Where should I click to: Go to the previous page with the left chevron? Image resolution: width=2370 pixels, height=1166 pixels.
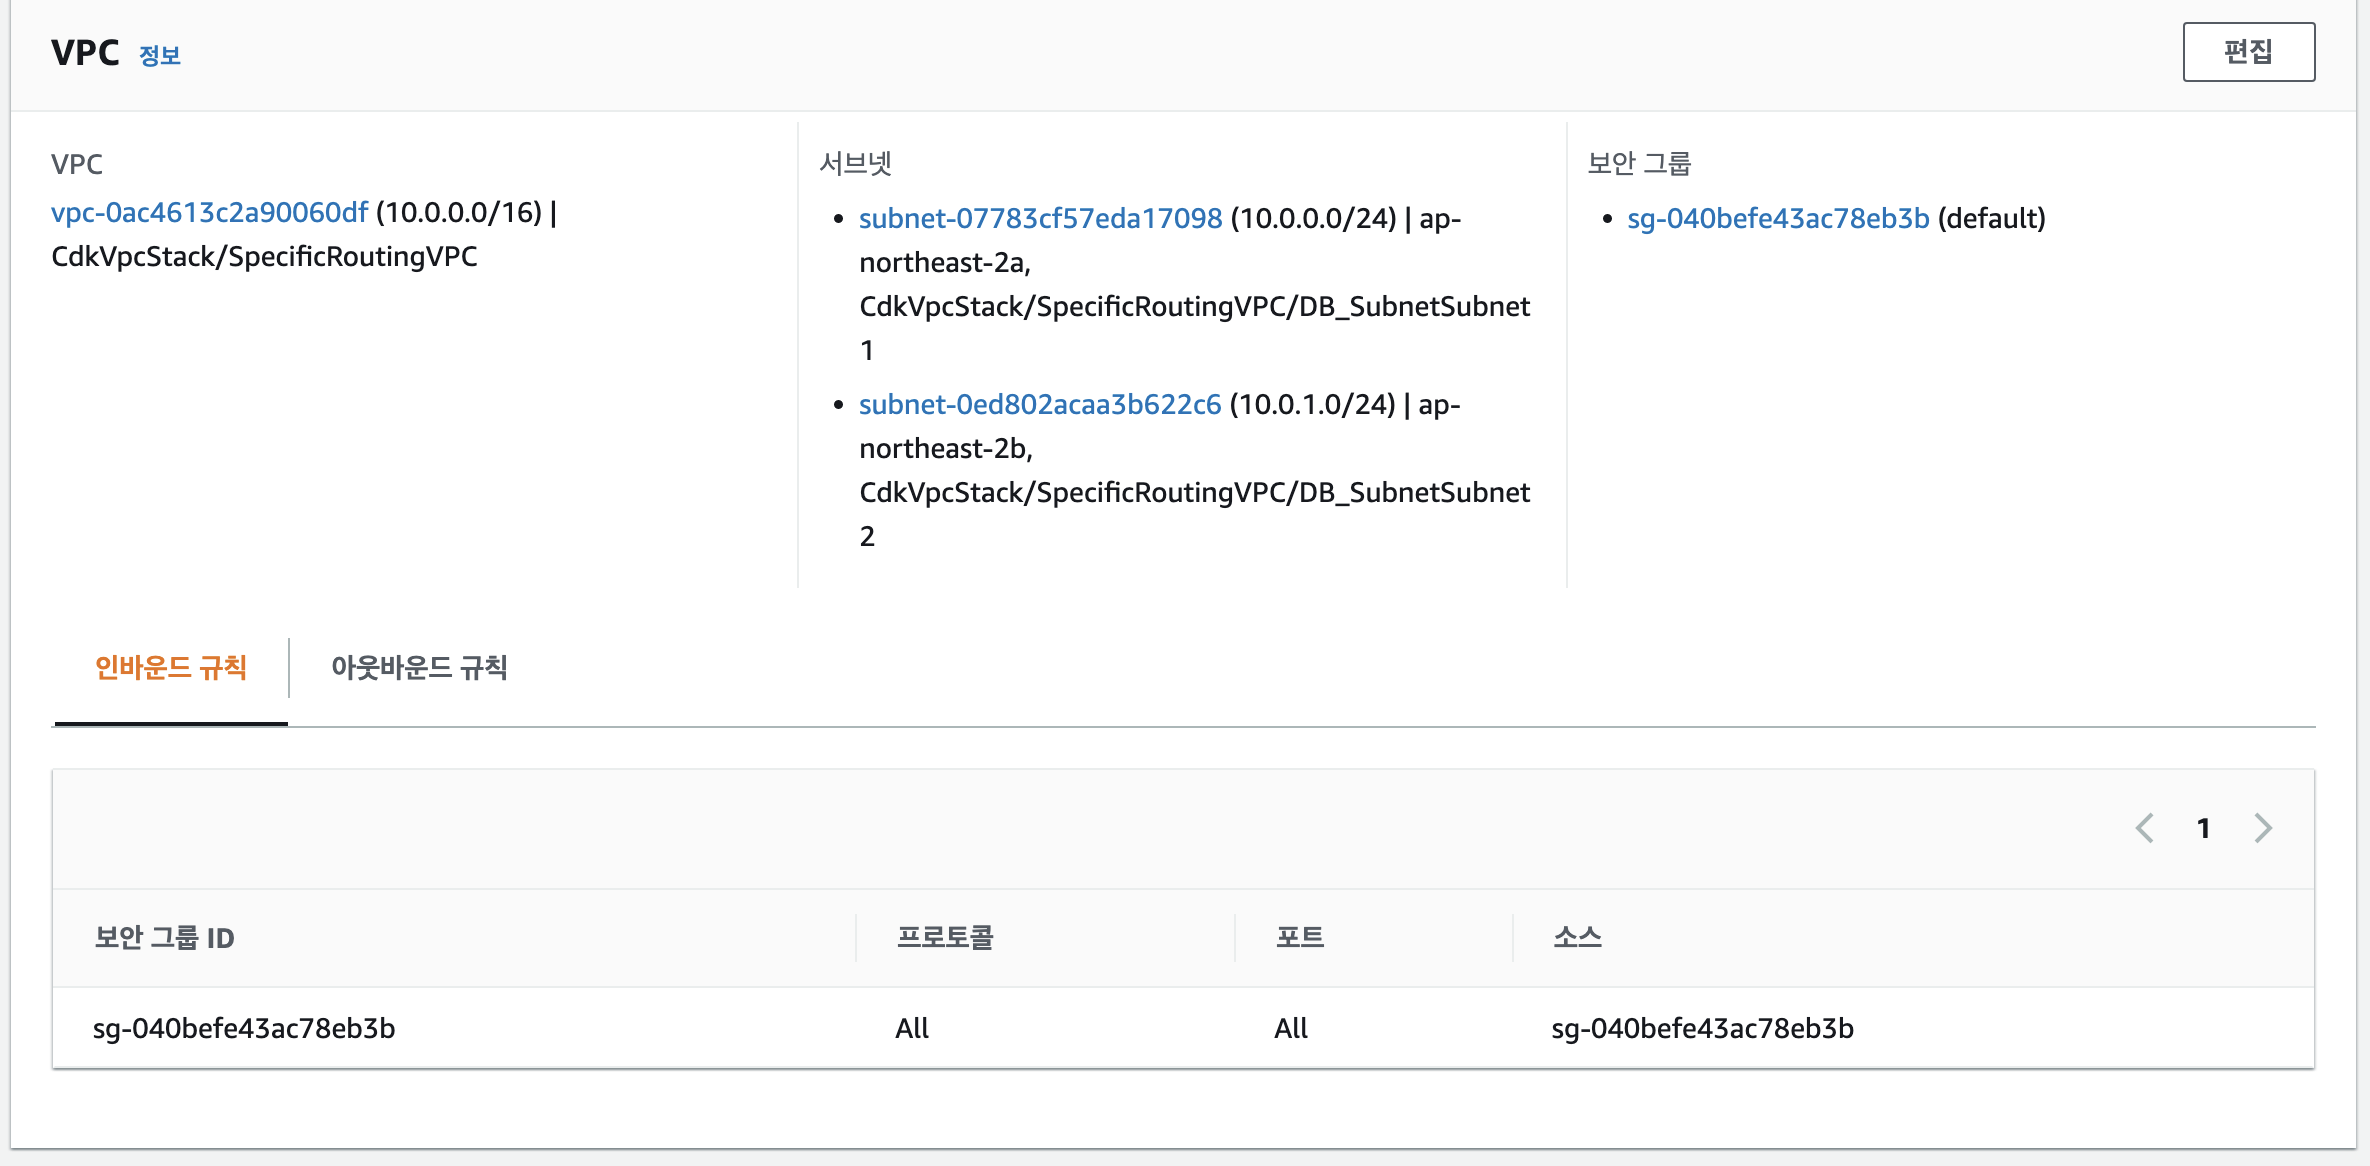pos(2144,828)
